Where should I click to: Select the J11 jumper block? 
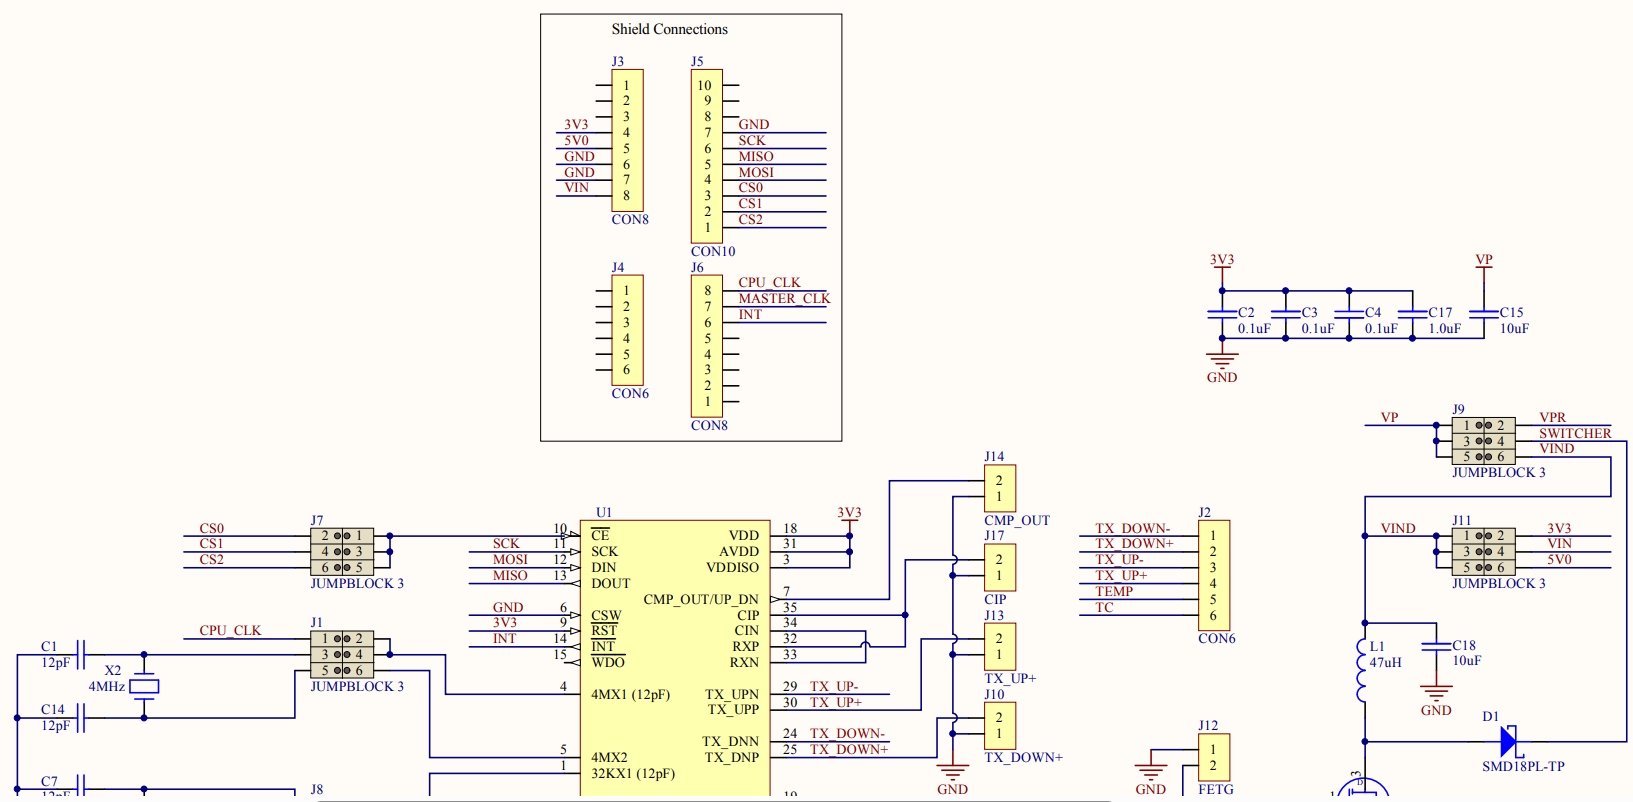click(1483, 552)
